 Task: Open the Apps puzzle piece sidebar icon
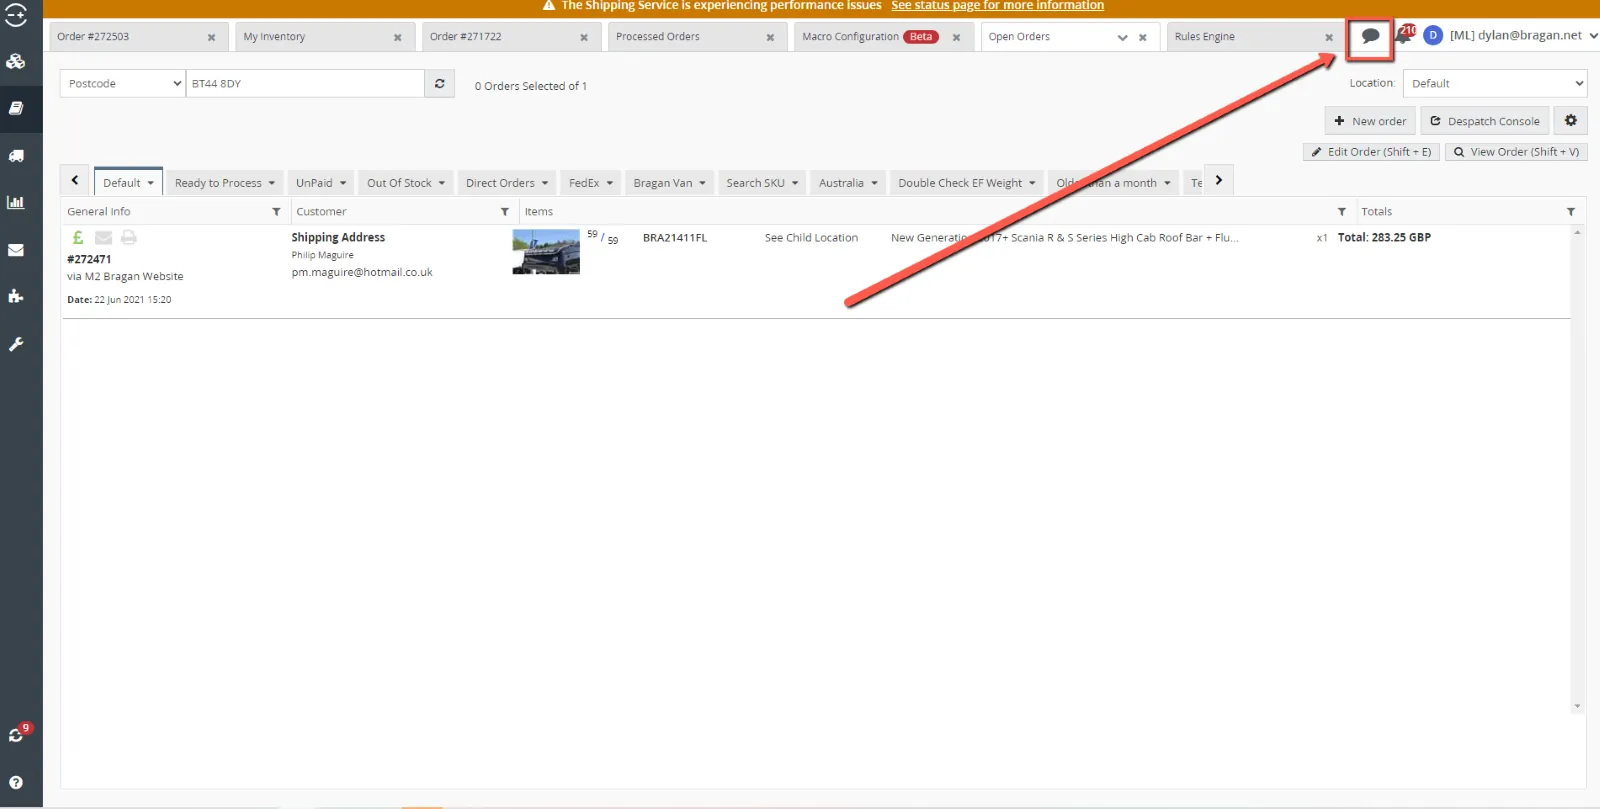(x=16, y=296)
